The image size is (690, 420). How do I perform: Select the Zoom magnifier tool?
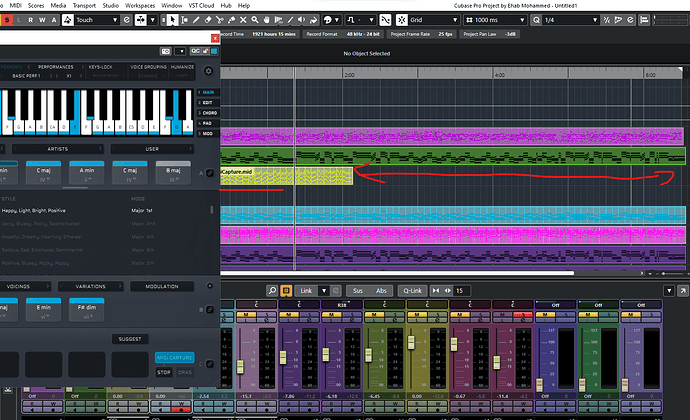pyautogui.click(x=255, y=20)
